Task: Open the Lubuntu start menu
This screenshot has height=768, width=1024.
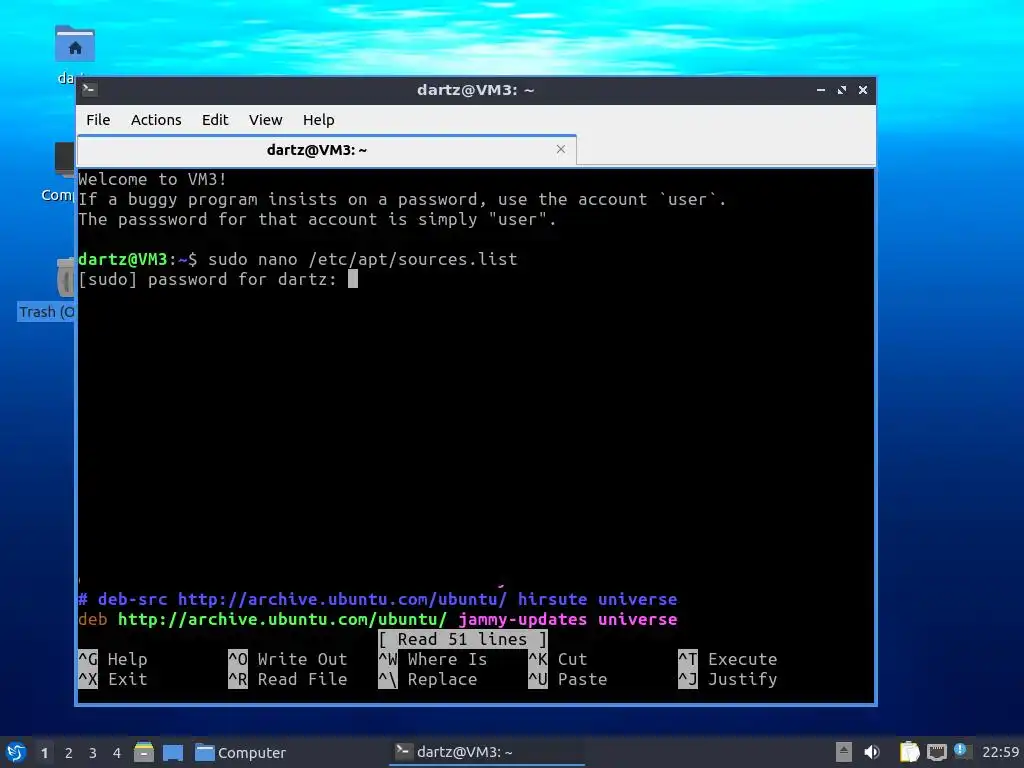Action: [x=16, y=752]
